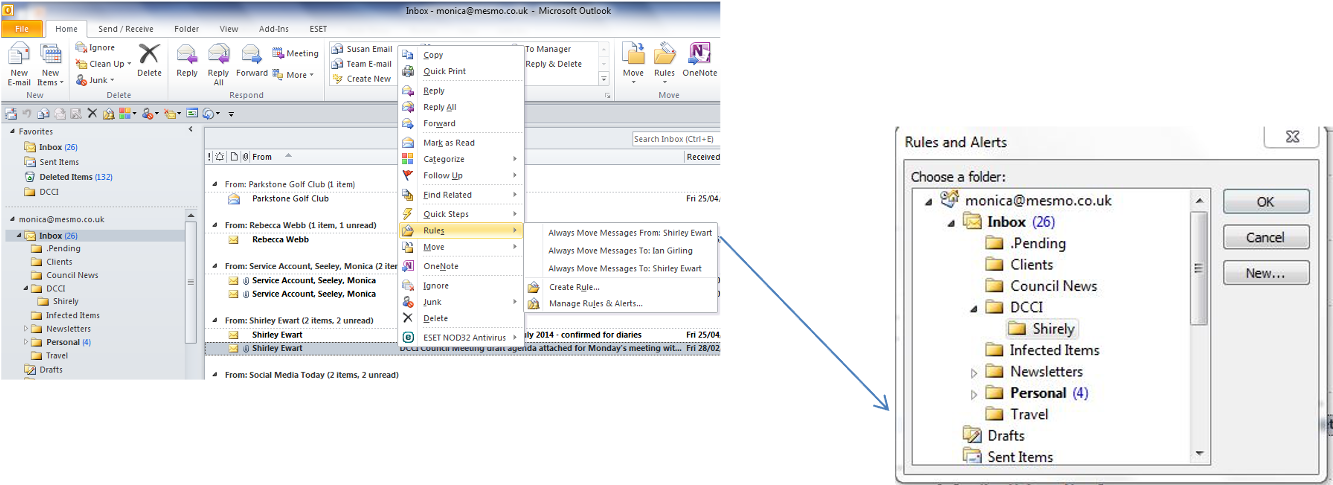Image resolution: width=1333 pixels, height=485 pixels.
Task: Open ESET NOD32 Antivirus submenu
Action: (x=461, y=338)
